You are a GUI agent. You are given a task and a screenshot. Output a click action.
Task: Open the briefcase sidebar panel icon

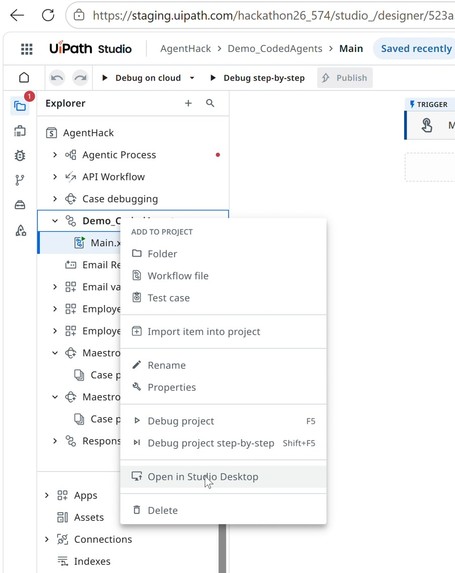click(20, 131)
